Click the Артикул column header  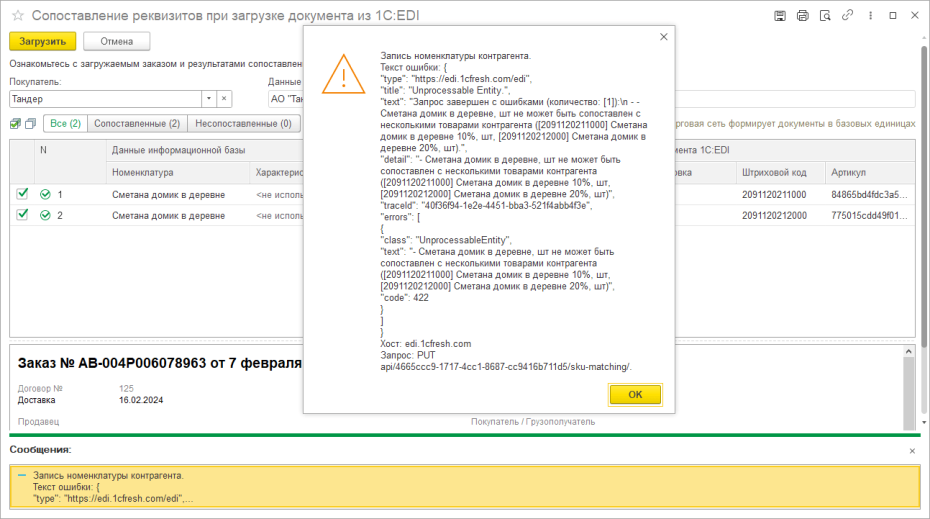[x=870, y=173]
